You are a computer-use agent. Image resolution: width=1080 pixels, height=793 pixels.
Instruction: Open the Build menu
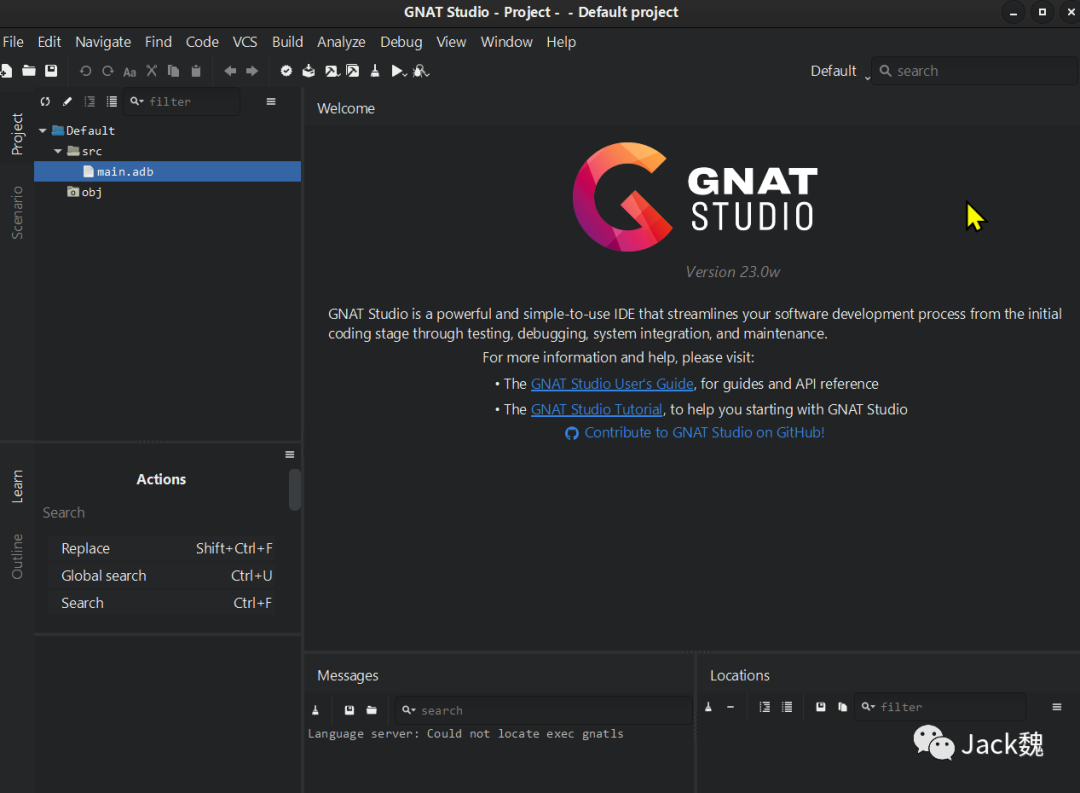click(x=287, y=42)
